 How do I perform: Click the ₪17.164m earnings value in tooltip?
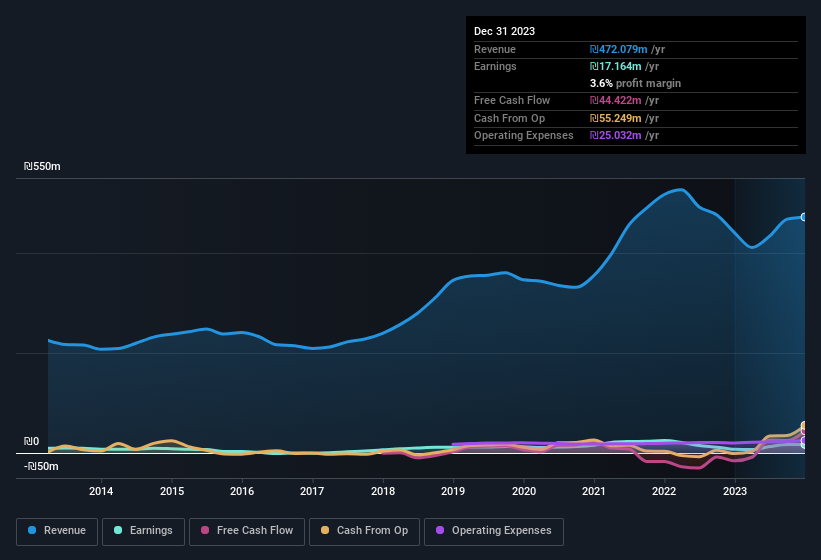(x=615, y=66)
